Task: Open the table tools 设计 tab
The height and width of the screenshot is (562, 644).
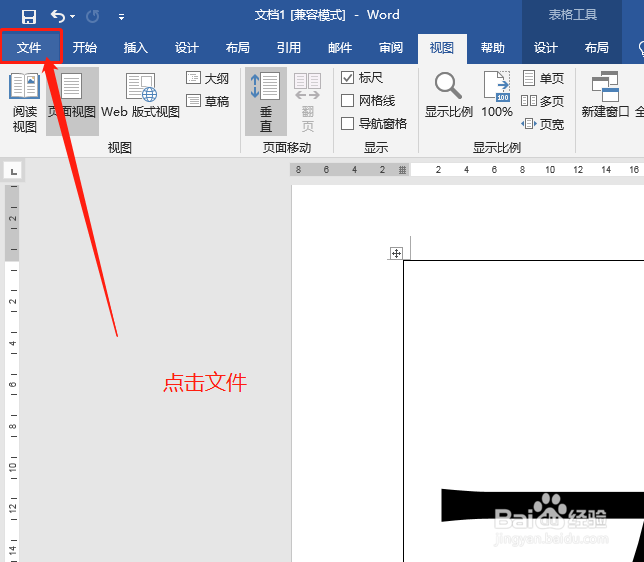Action: coord(545,48)
